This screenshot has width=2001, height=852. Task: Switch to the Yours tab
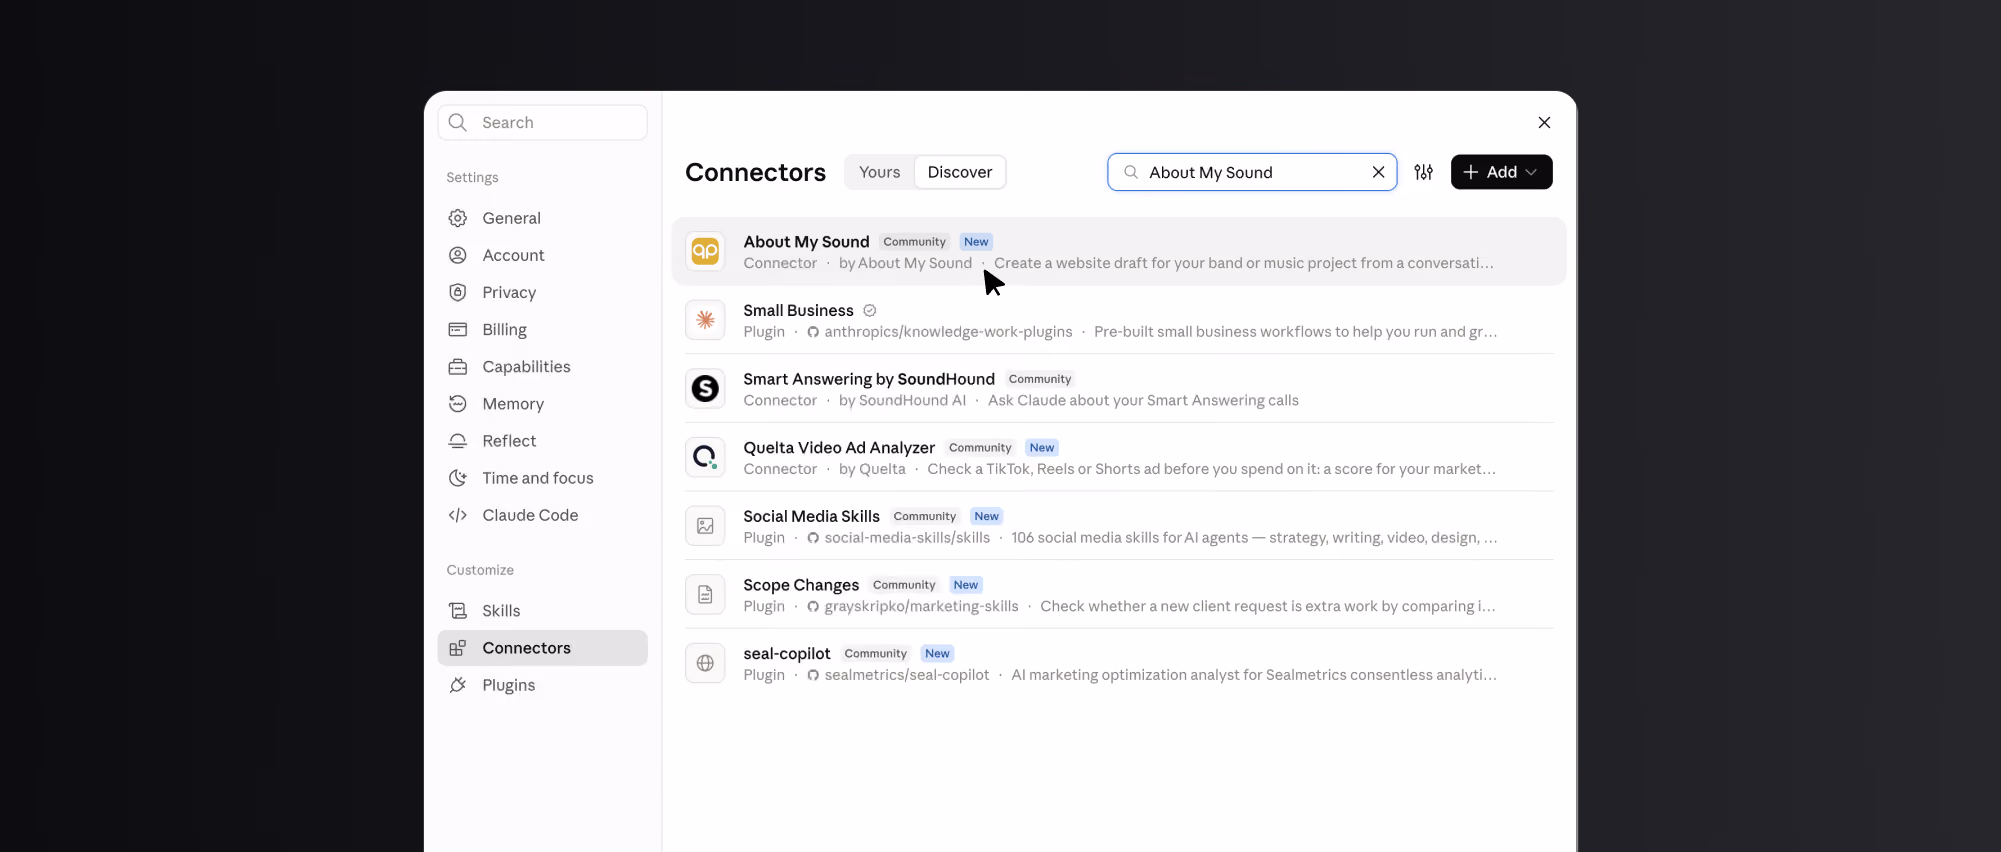[x=879, y=172]
